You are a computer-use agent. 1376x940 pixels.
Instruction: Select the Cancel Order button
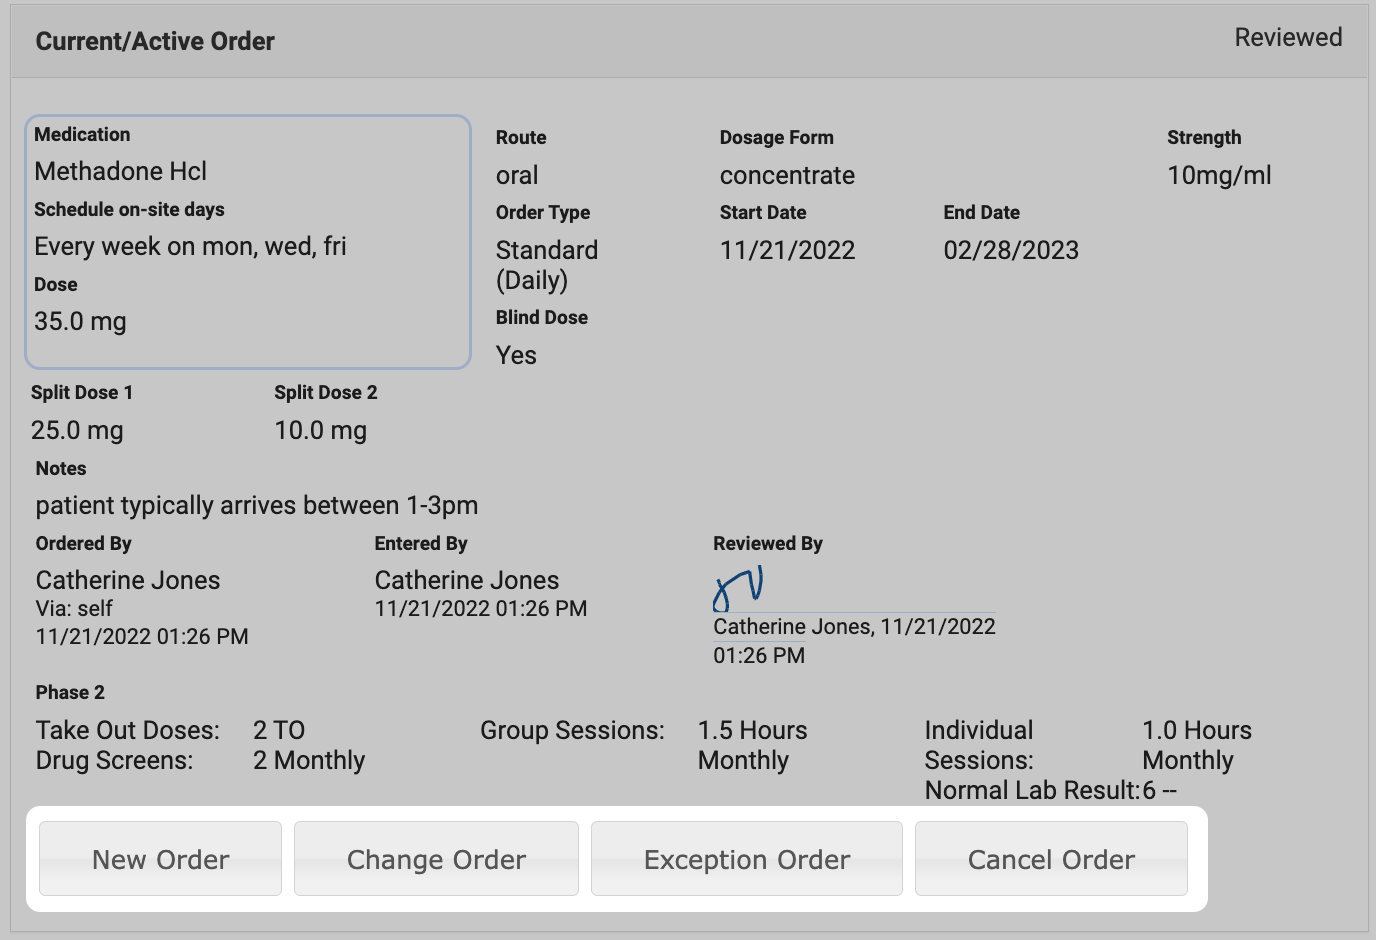(1051, 859)
